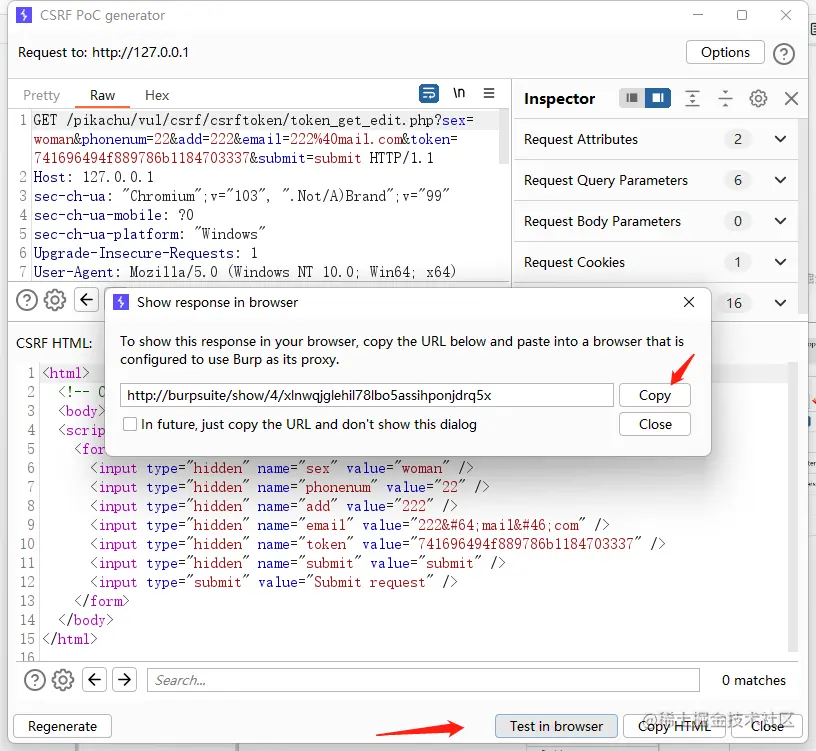Viewport: 816px width, 751px height.
Task: Tick the don't show this dialog checkbox
Action: tap(130, 424)
